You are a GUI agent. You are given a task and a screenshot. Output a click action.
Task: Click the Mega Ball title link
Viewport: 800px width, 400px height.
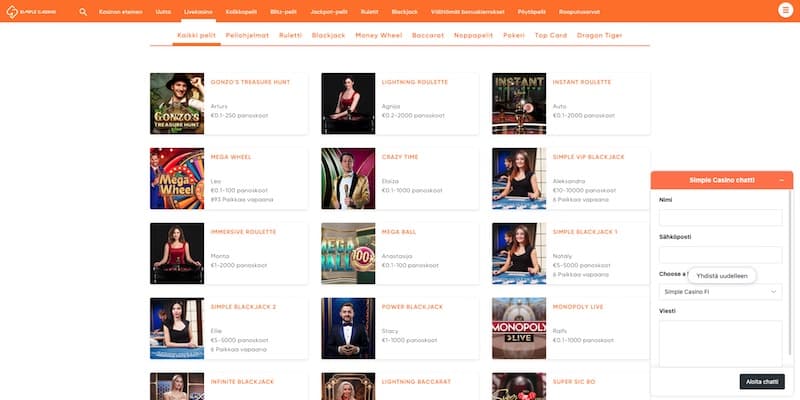point(399,232)
